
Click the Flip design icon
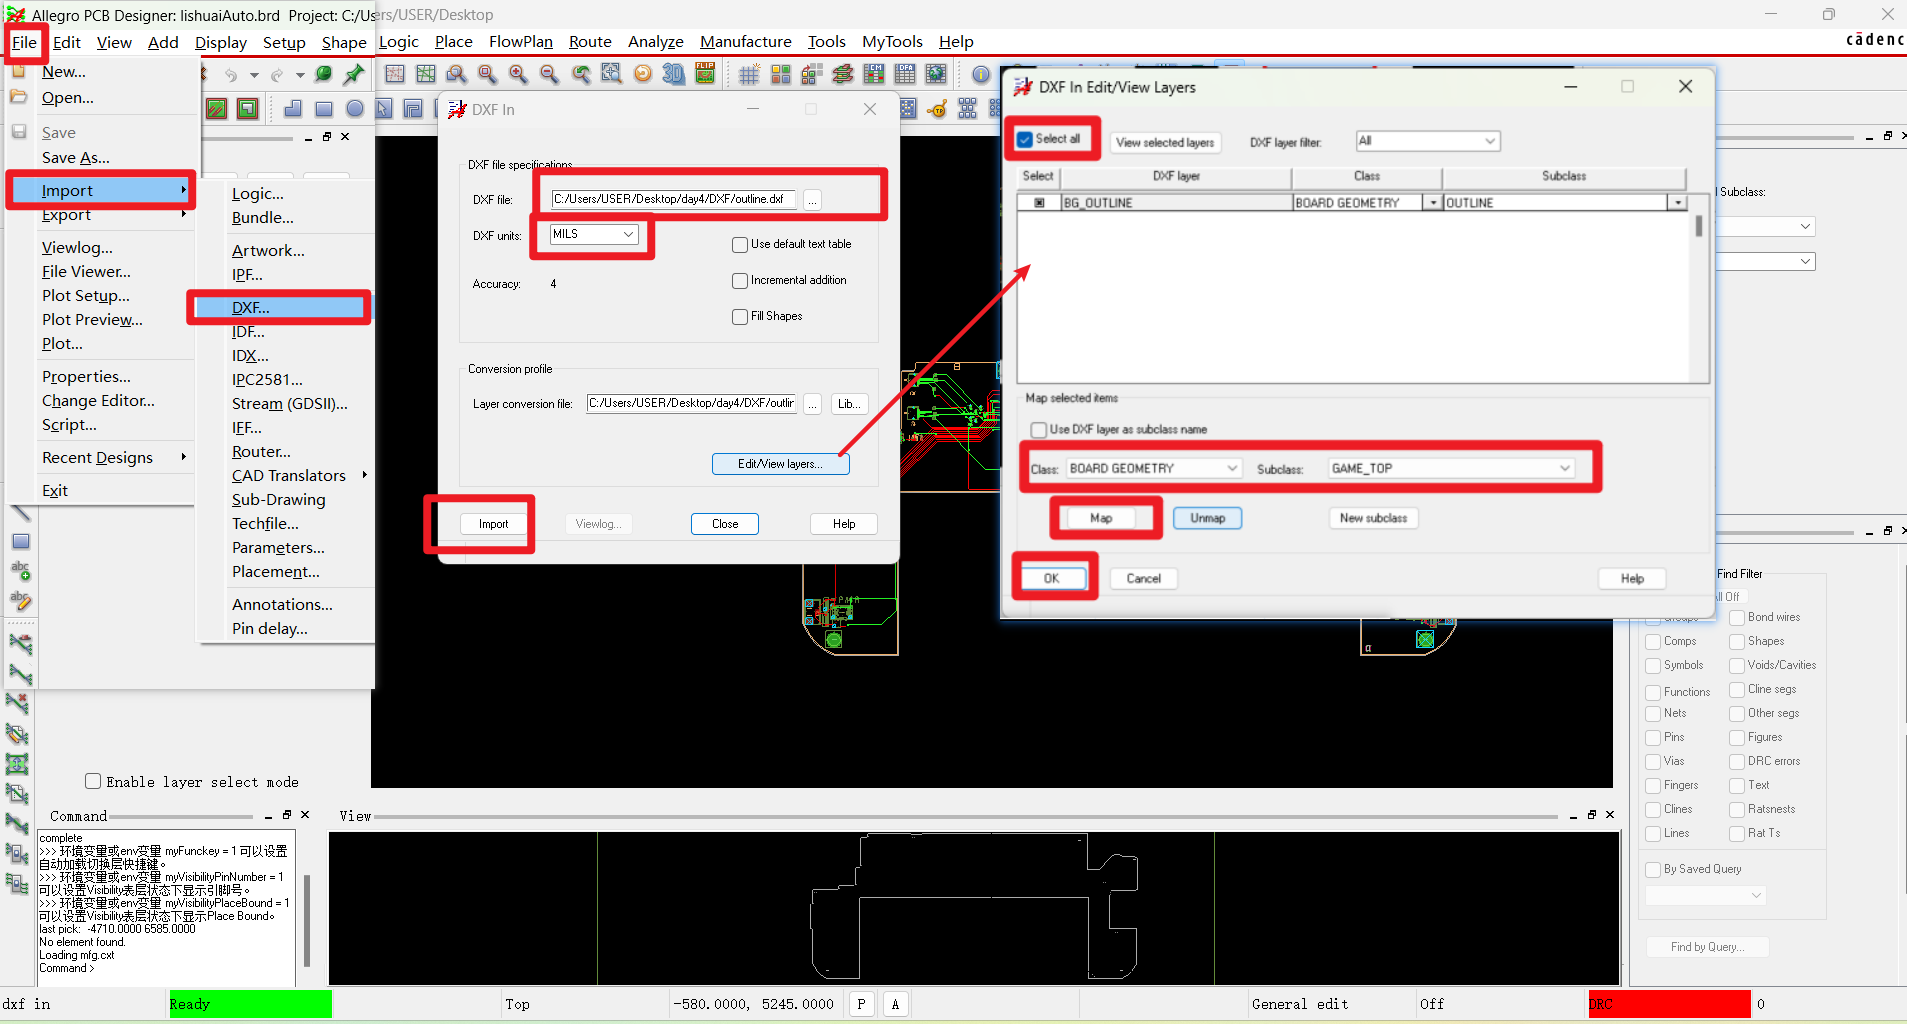(705, 74)
